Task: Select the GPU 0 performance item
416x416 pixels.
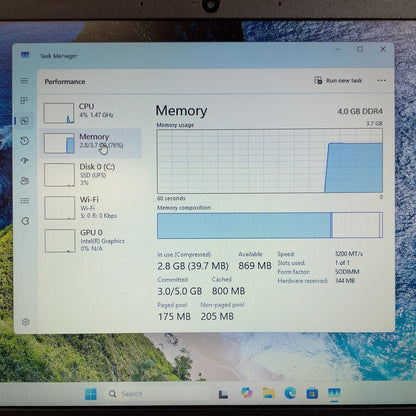Action: pyautogui.click(x=90, y=240)
